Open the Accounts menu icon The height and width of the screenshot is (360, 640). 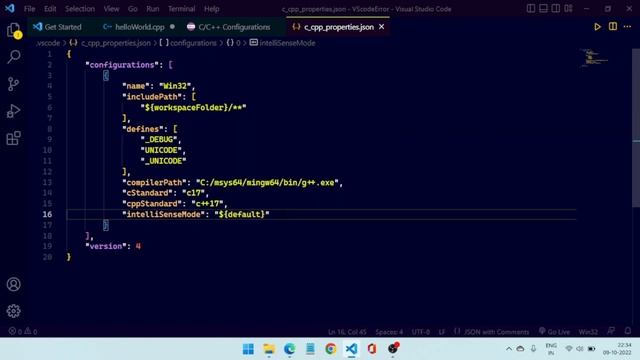[x=13, y=284]
